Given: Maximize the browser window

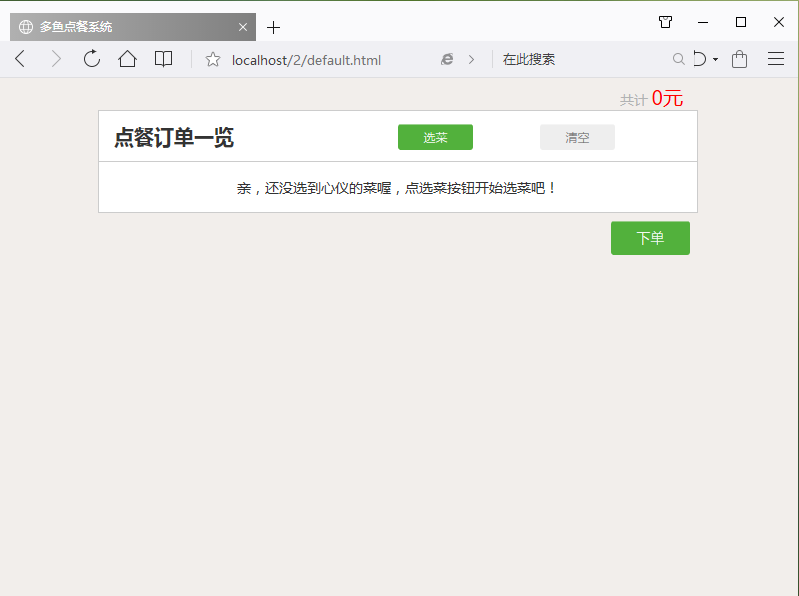Looking at the screenshot, I should (x=740, y=22).
